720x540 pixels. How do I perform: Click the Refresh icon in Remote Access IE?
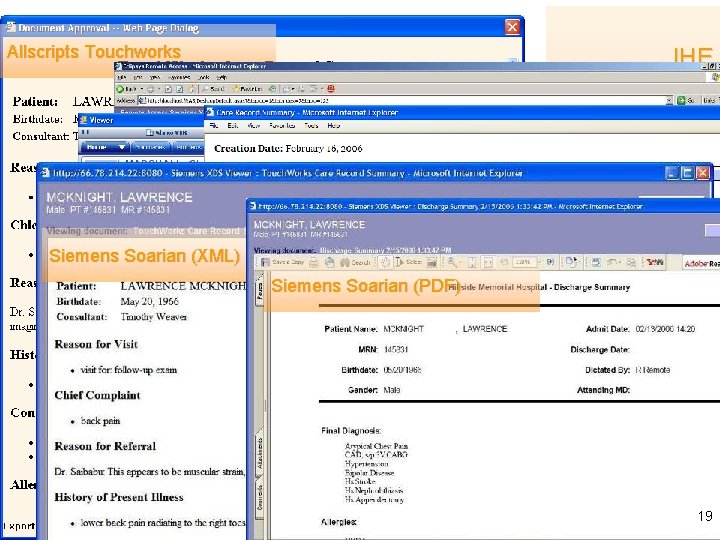click(180, 89)
